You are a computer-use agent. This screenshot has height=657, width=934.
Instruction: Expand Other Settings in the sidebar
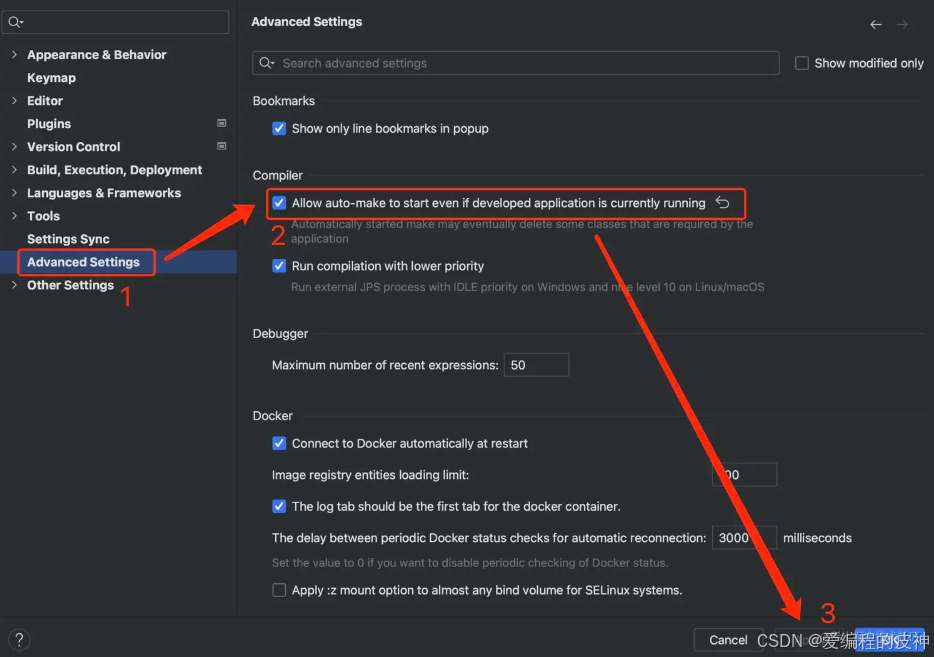point(14,285)
